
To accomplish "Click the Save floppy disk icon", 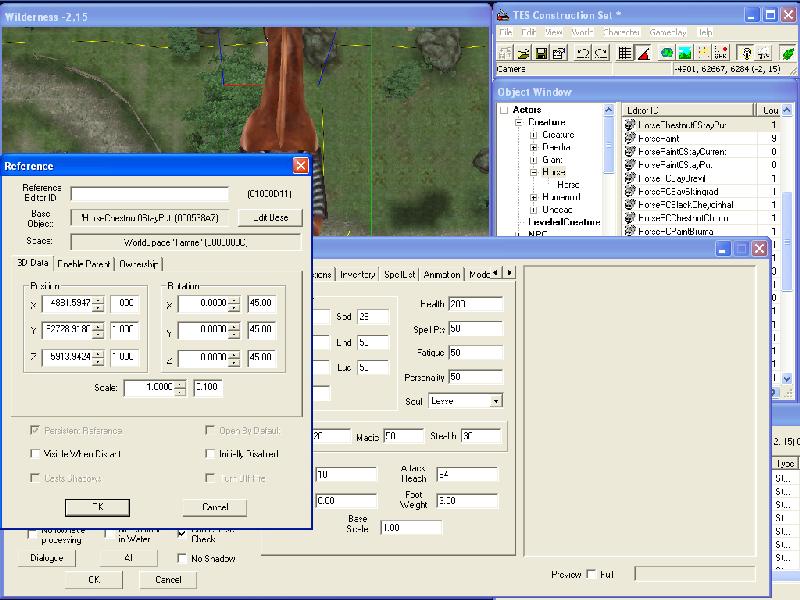I will coord(541,53).
